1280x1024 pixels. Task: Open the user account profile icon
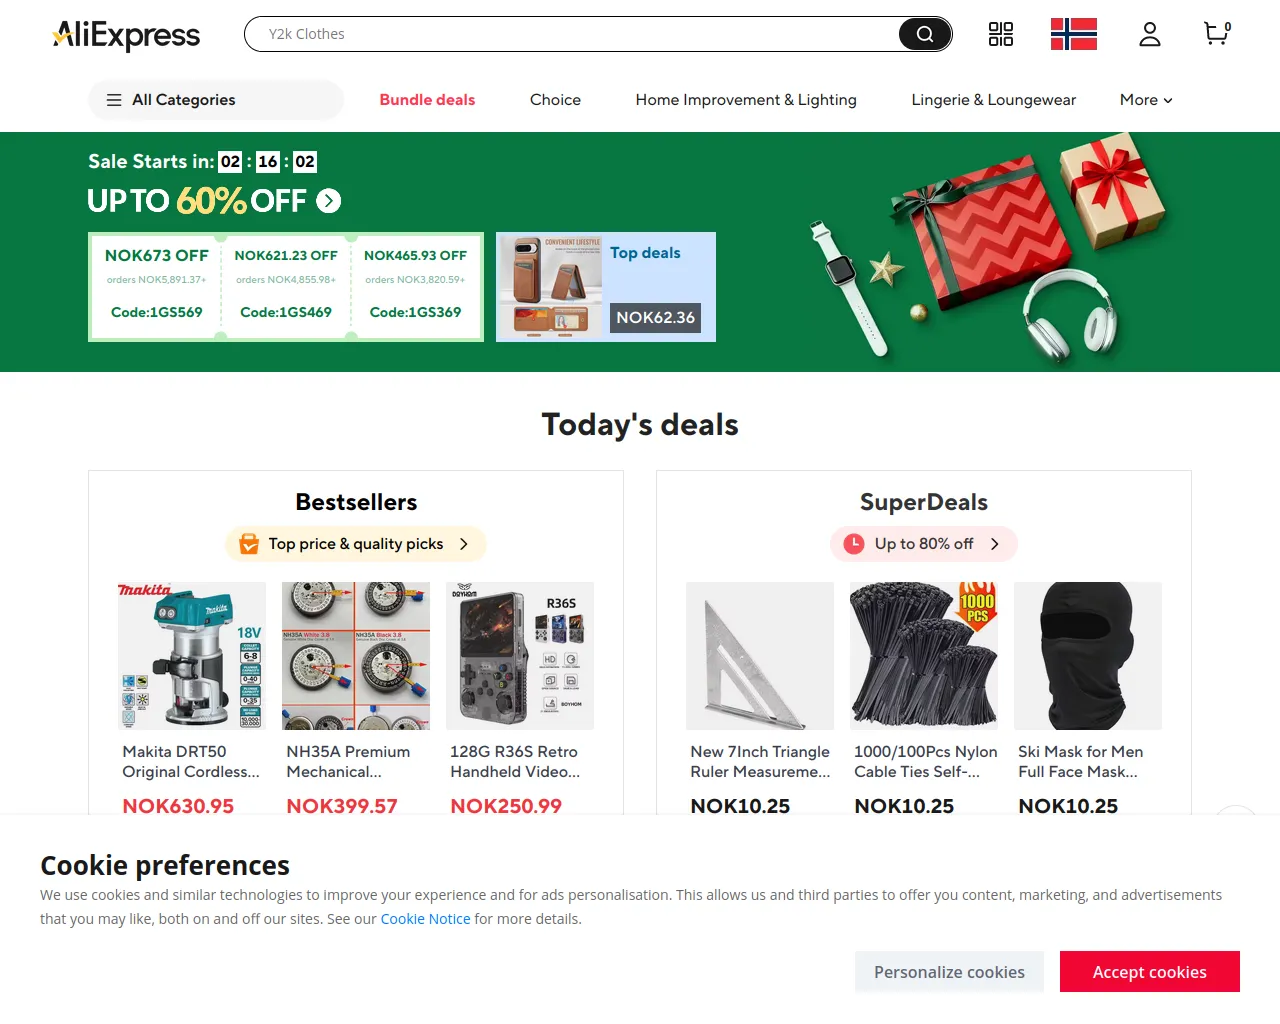(1150, 34)
